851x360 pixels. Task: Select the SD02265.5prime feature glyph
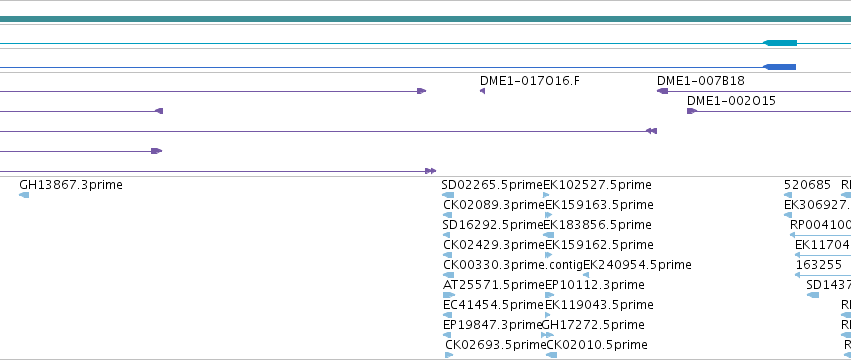click(x=448, y=195)
